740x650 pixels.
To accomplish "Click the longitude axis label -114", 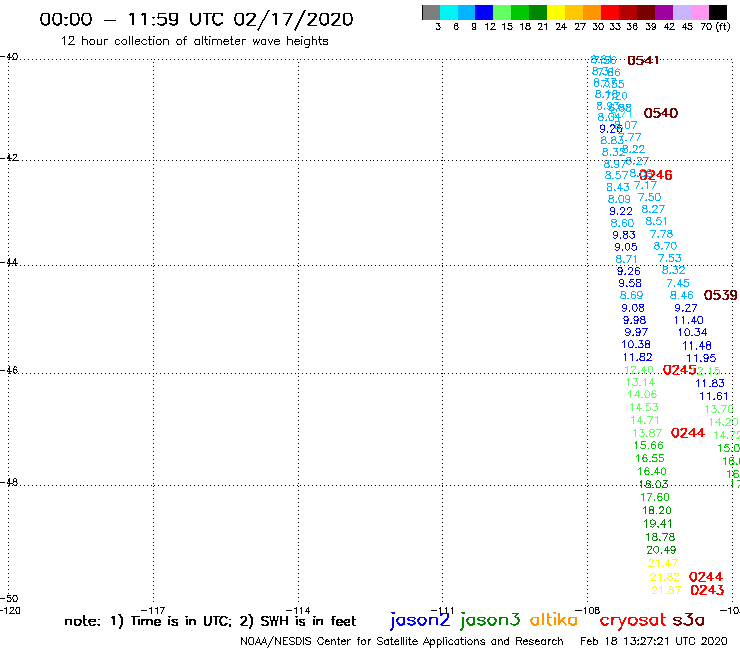I will (298, 610).
